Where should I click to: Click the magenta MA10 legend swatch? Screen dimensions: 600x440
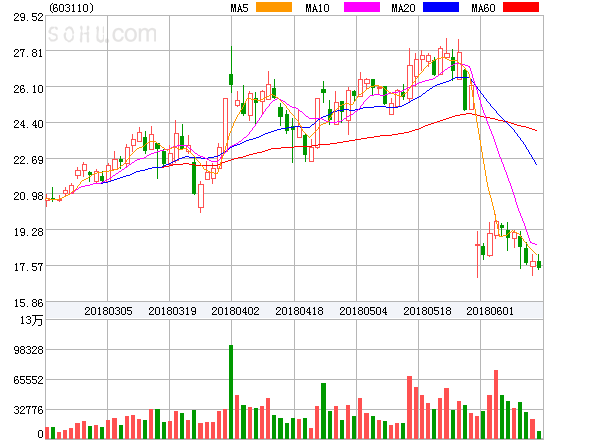362,7
